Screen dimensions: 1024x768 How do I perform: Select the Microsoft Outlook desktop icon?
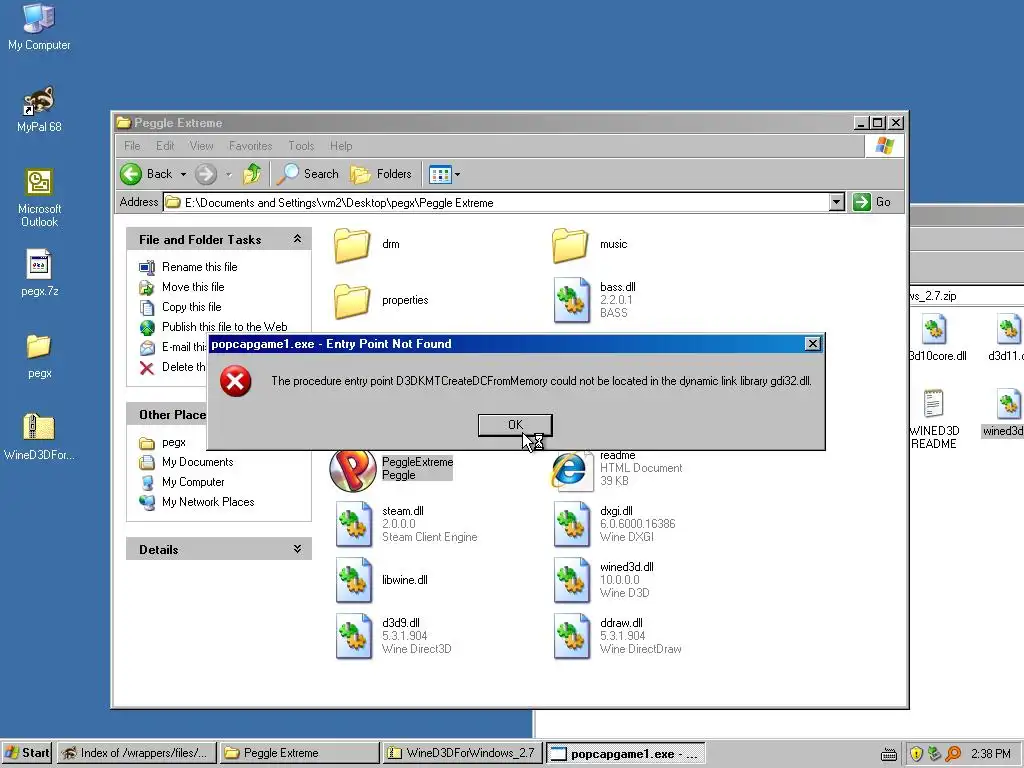tap(39, 198)
